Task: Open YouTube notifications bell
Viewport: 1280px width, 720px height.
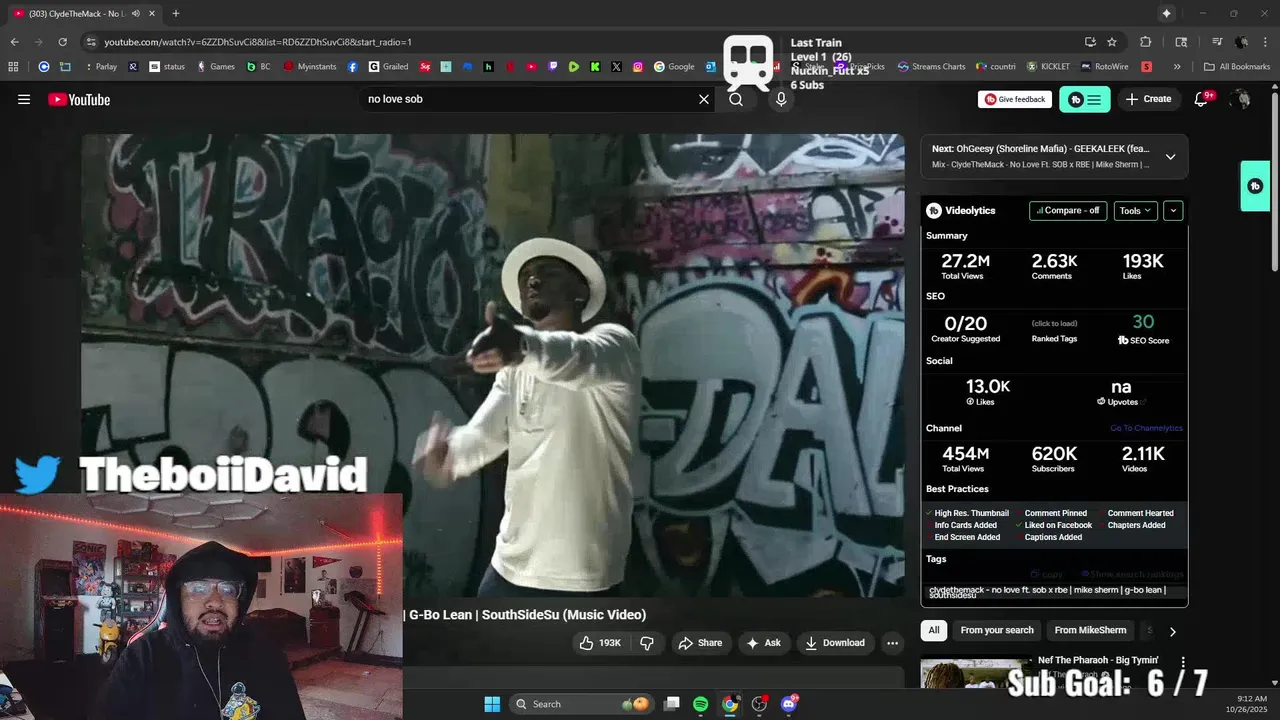Action: (1202, 99)
